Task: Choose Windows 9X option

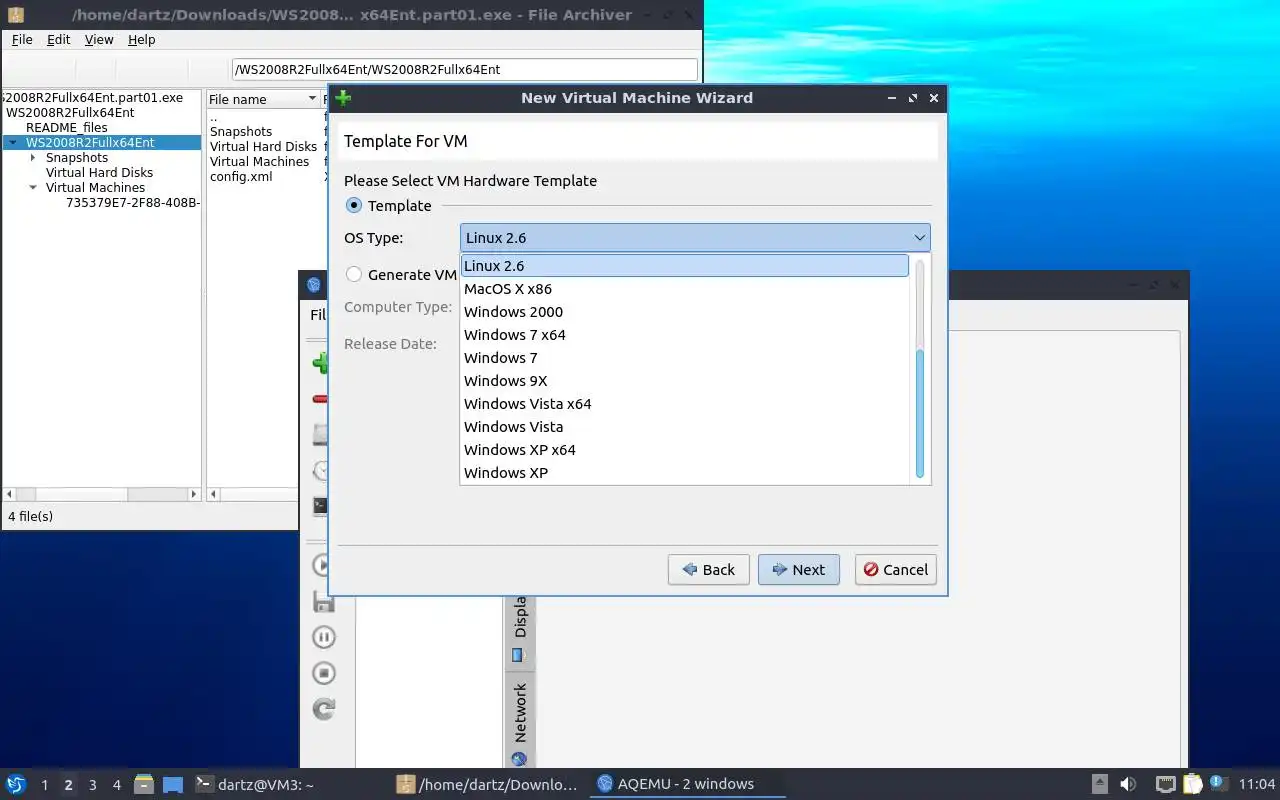Action: coord(685,381)
